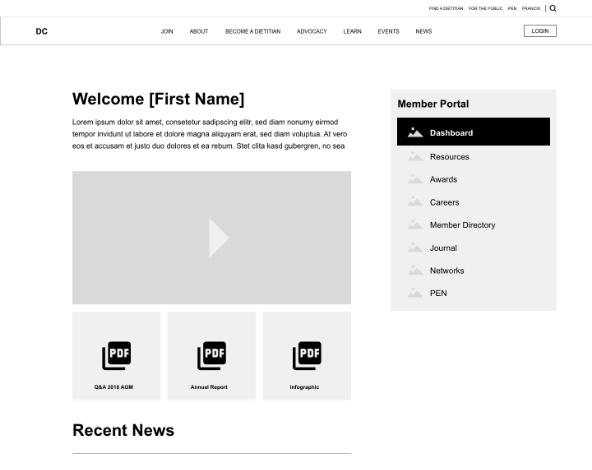Click the icon beside Resources in Member Portal

pyautogui.click(x=415, y=156)
